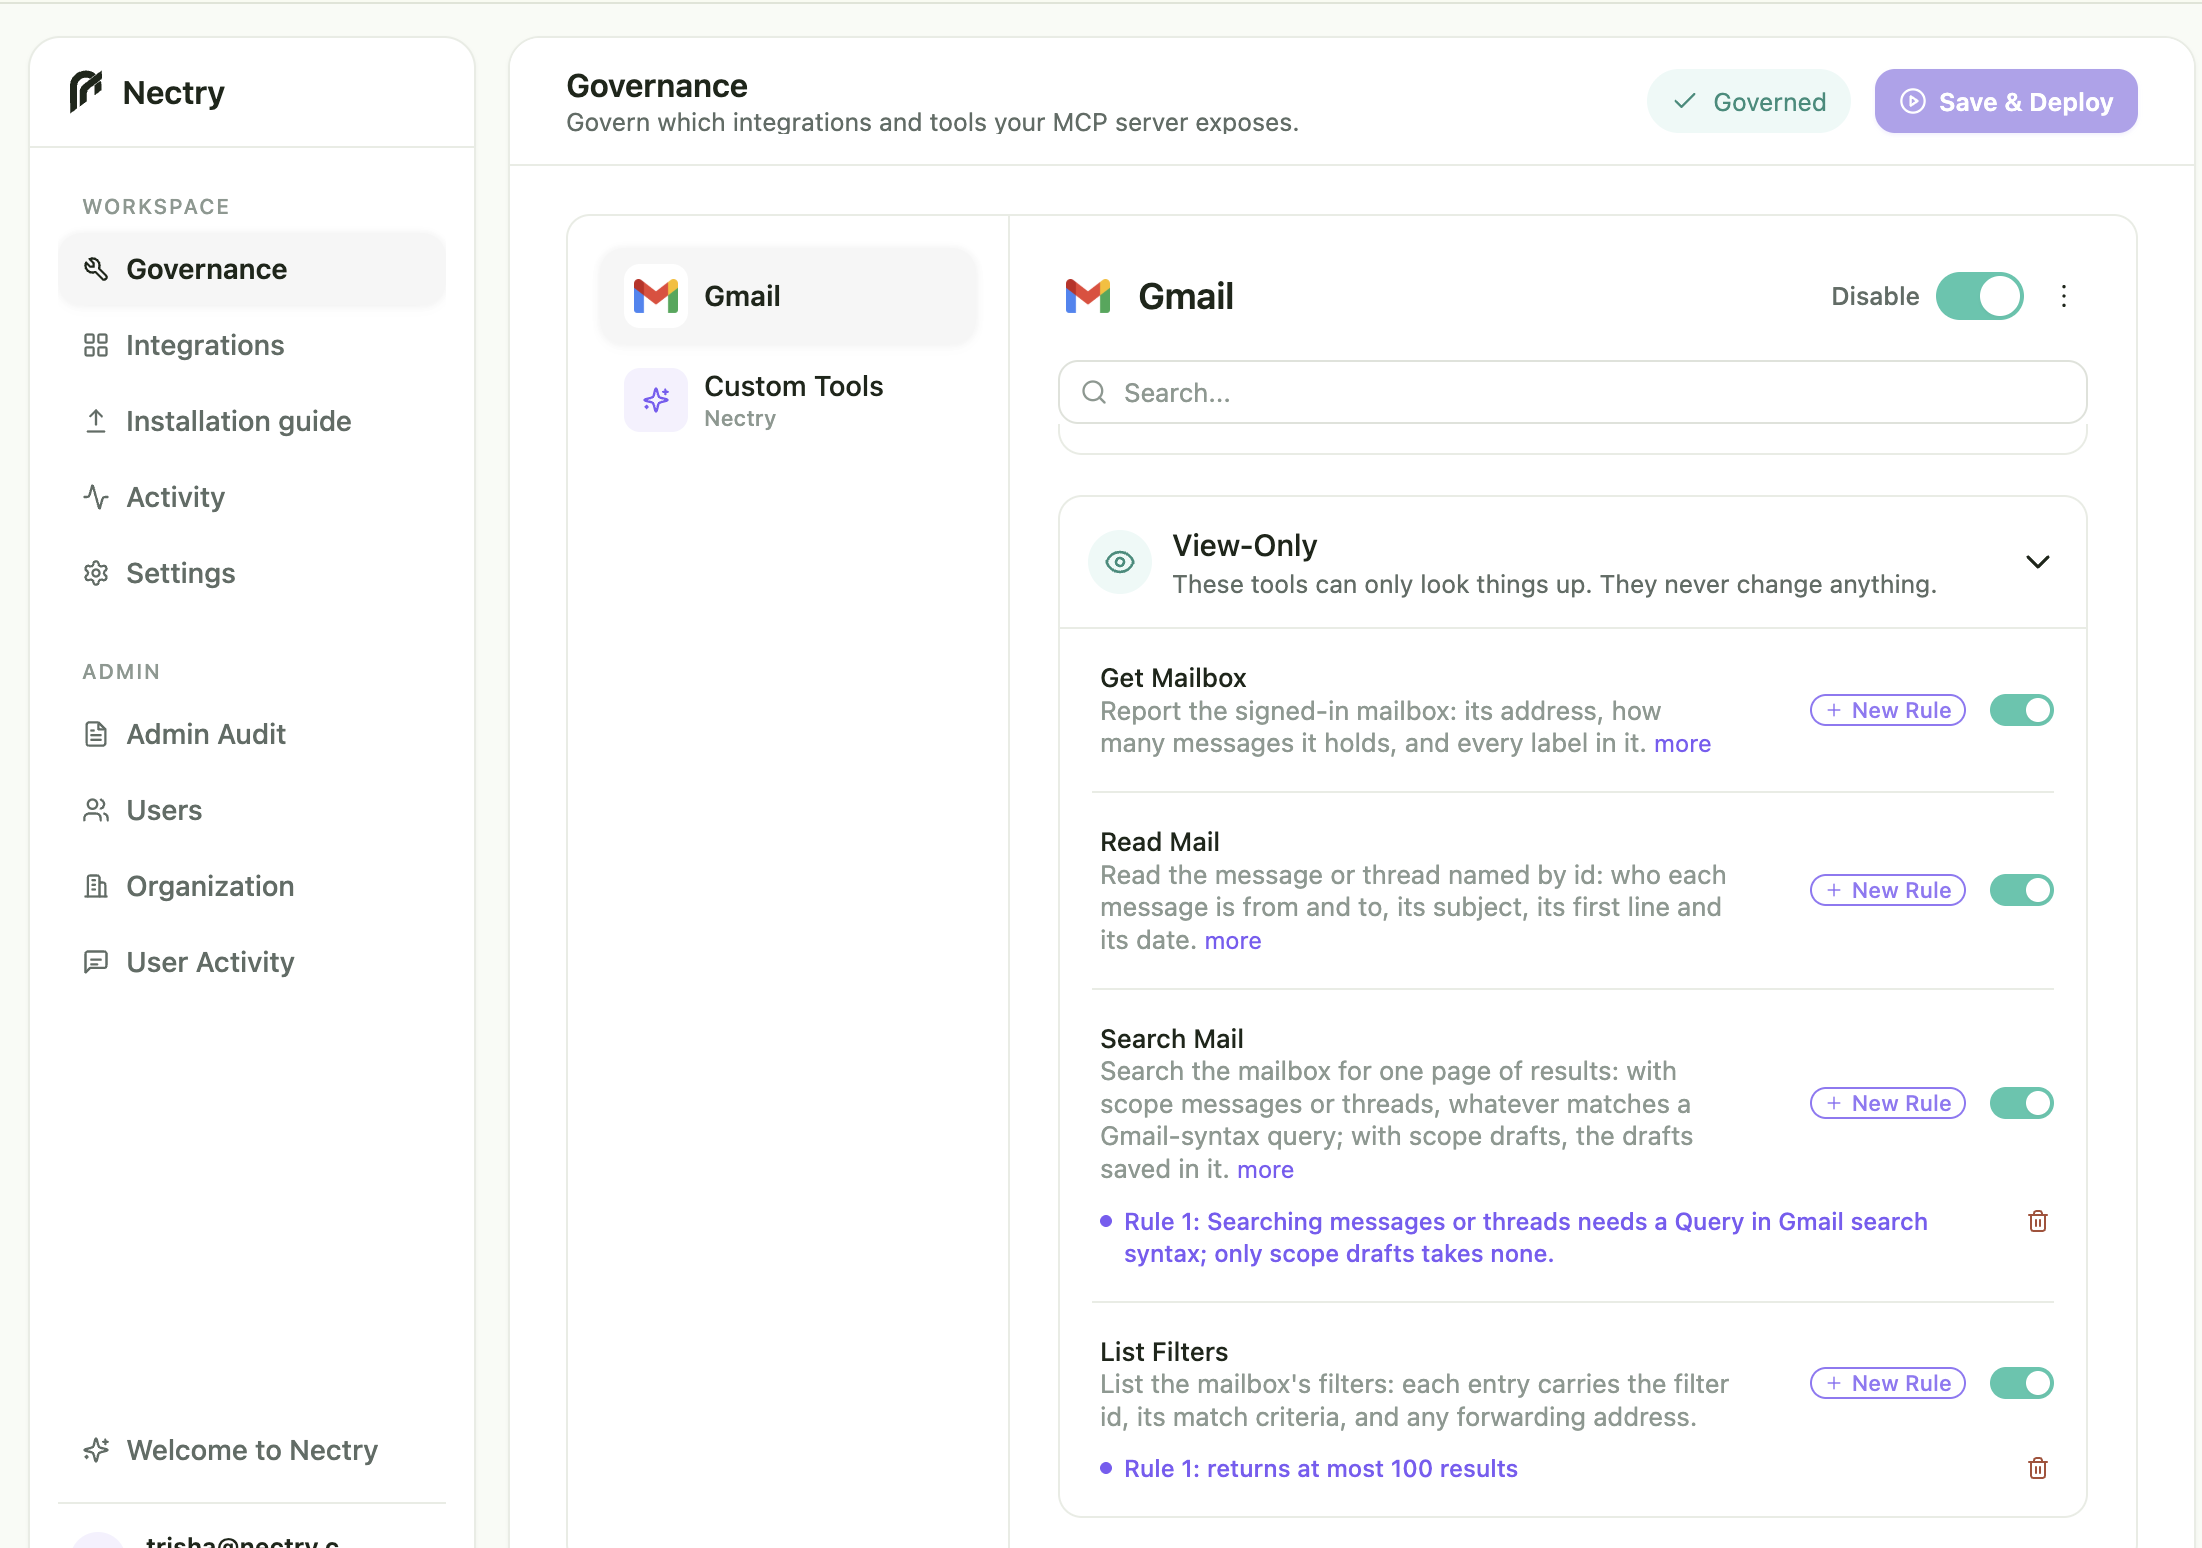Click the Save & Deploy button
This screenshot has width=2202, height=1548.
point(2006,101)
